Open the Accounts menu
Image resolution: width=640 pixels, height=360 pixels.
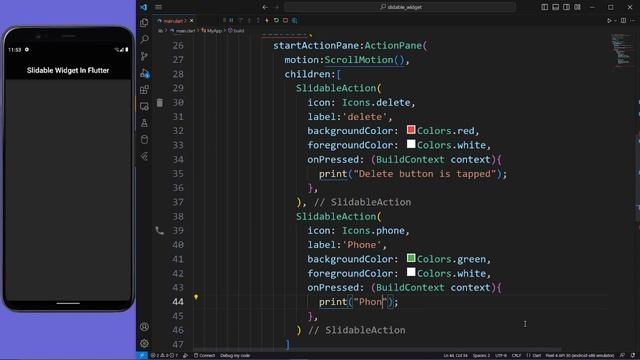144,327
